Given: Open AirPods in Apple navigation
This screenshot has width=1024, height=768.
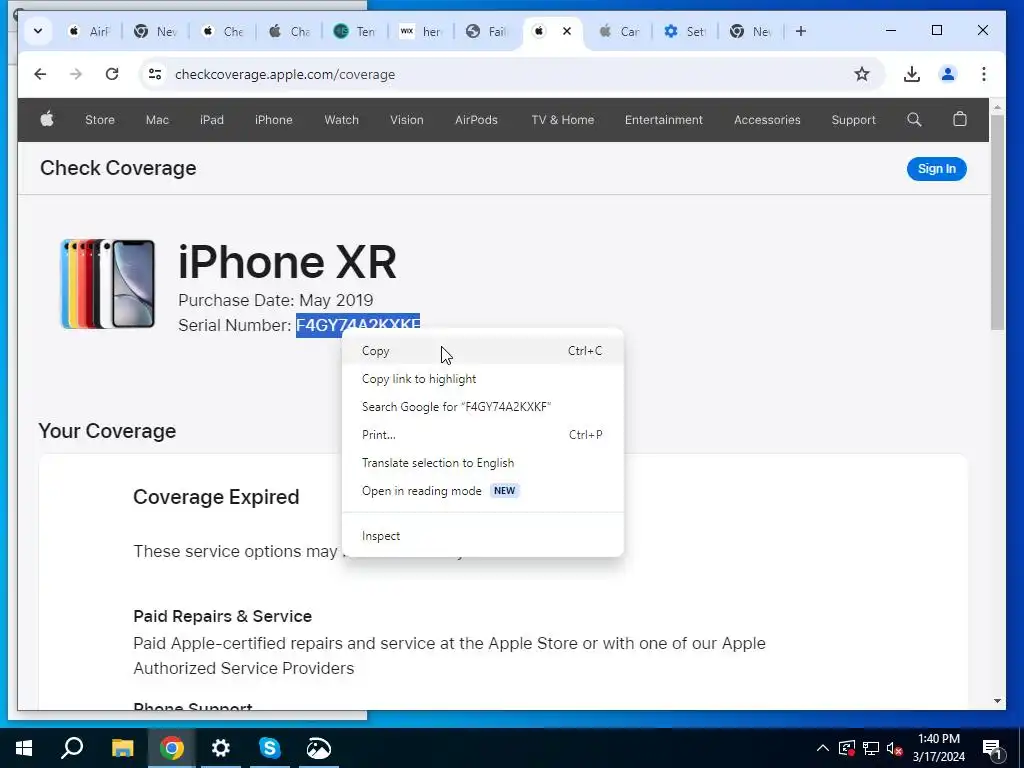Looking at the screenshot, I should click(x=476, y=120).
